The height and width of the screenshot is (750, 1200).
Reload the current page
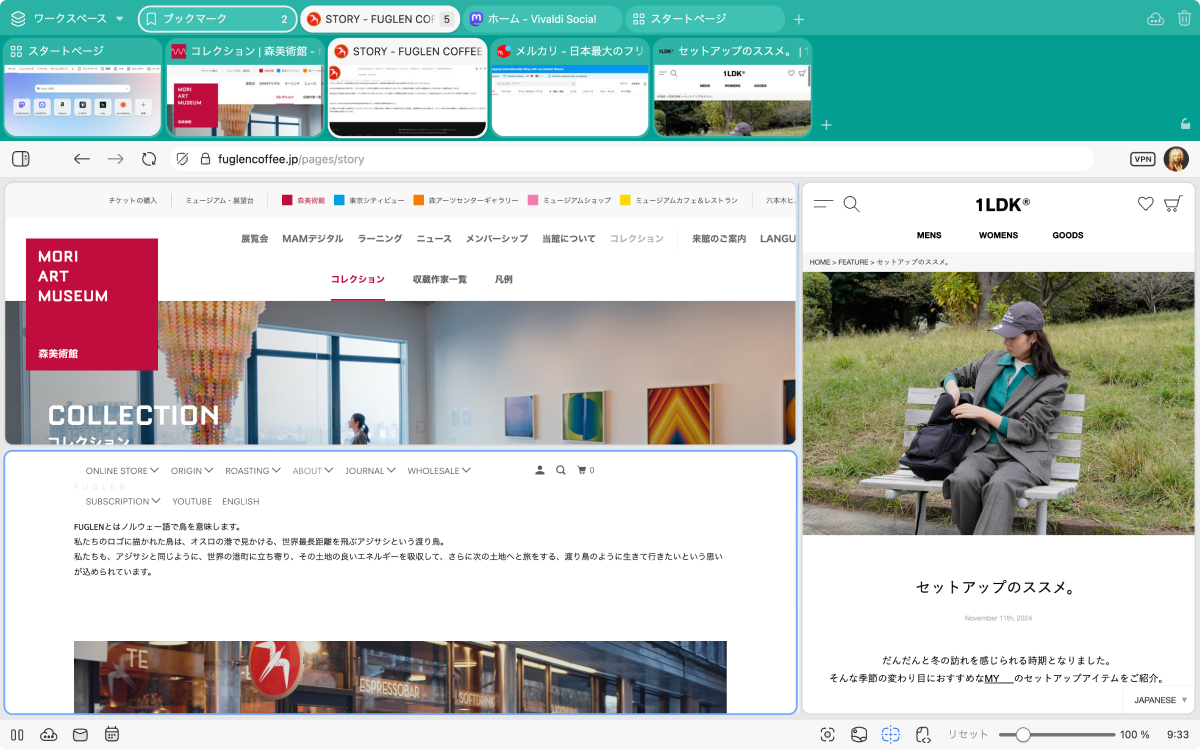pos(149,159)
